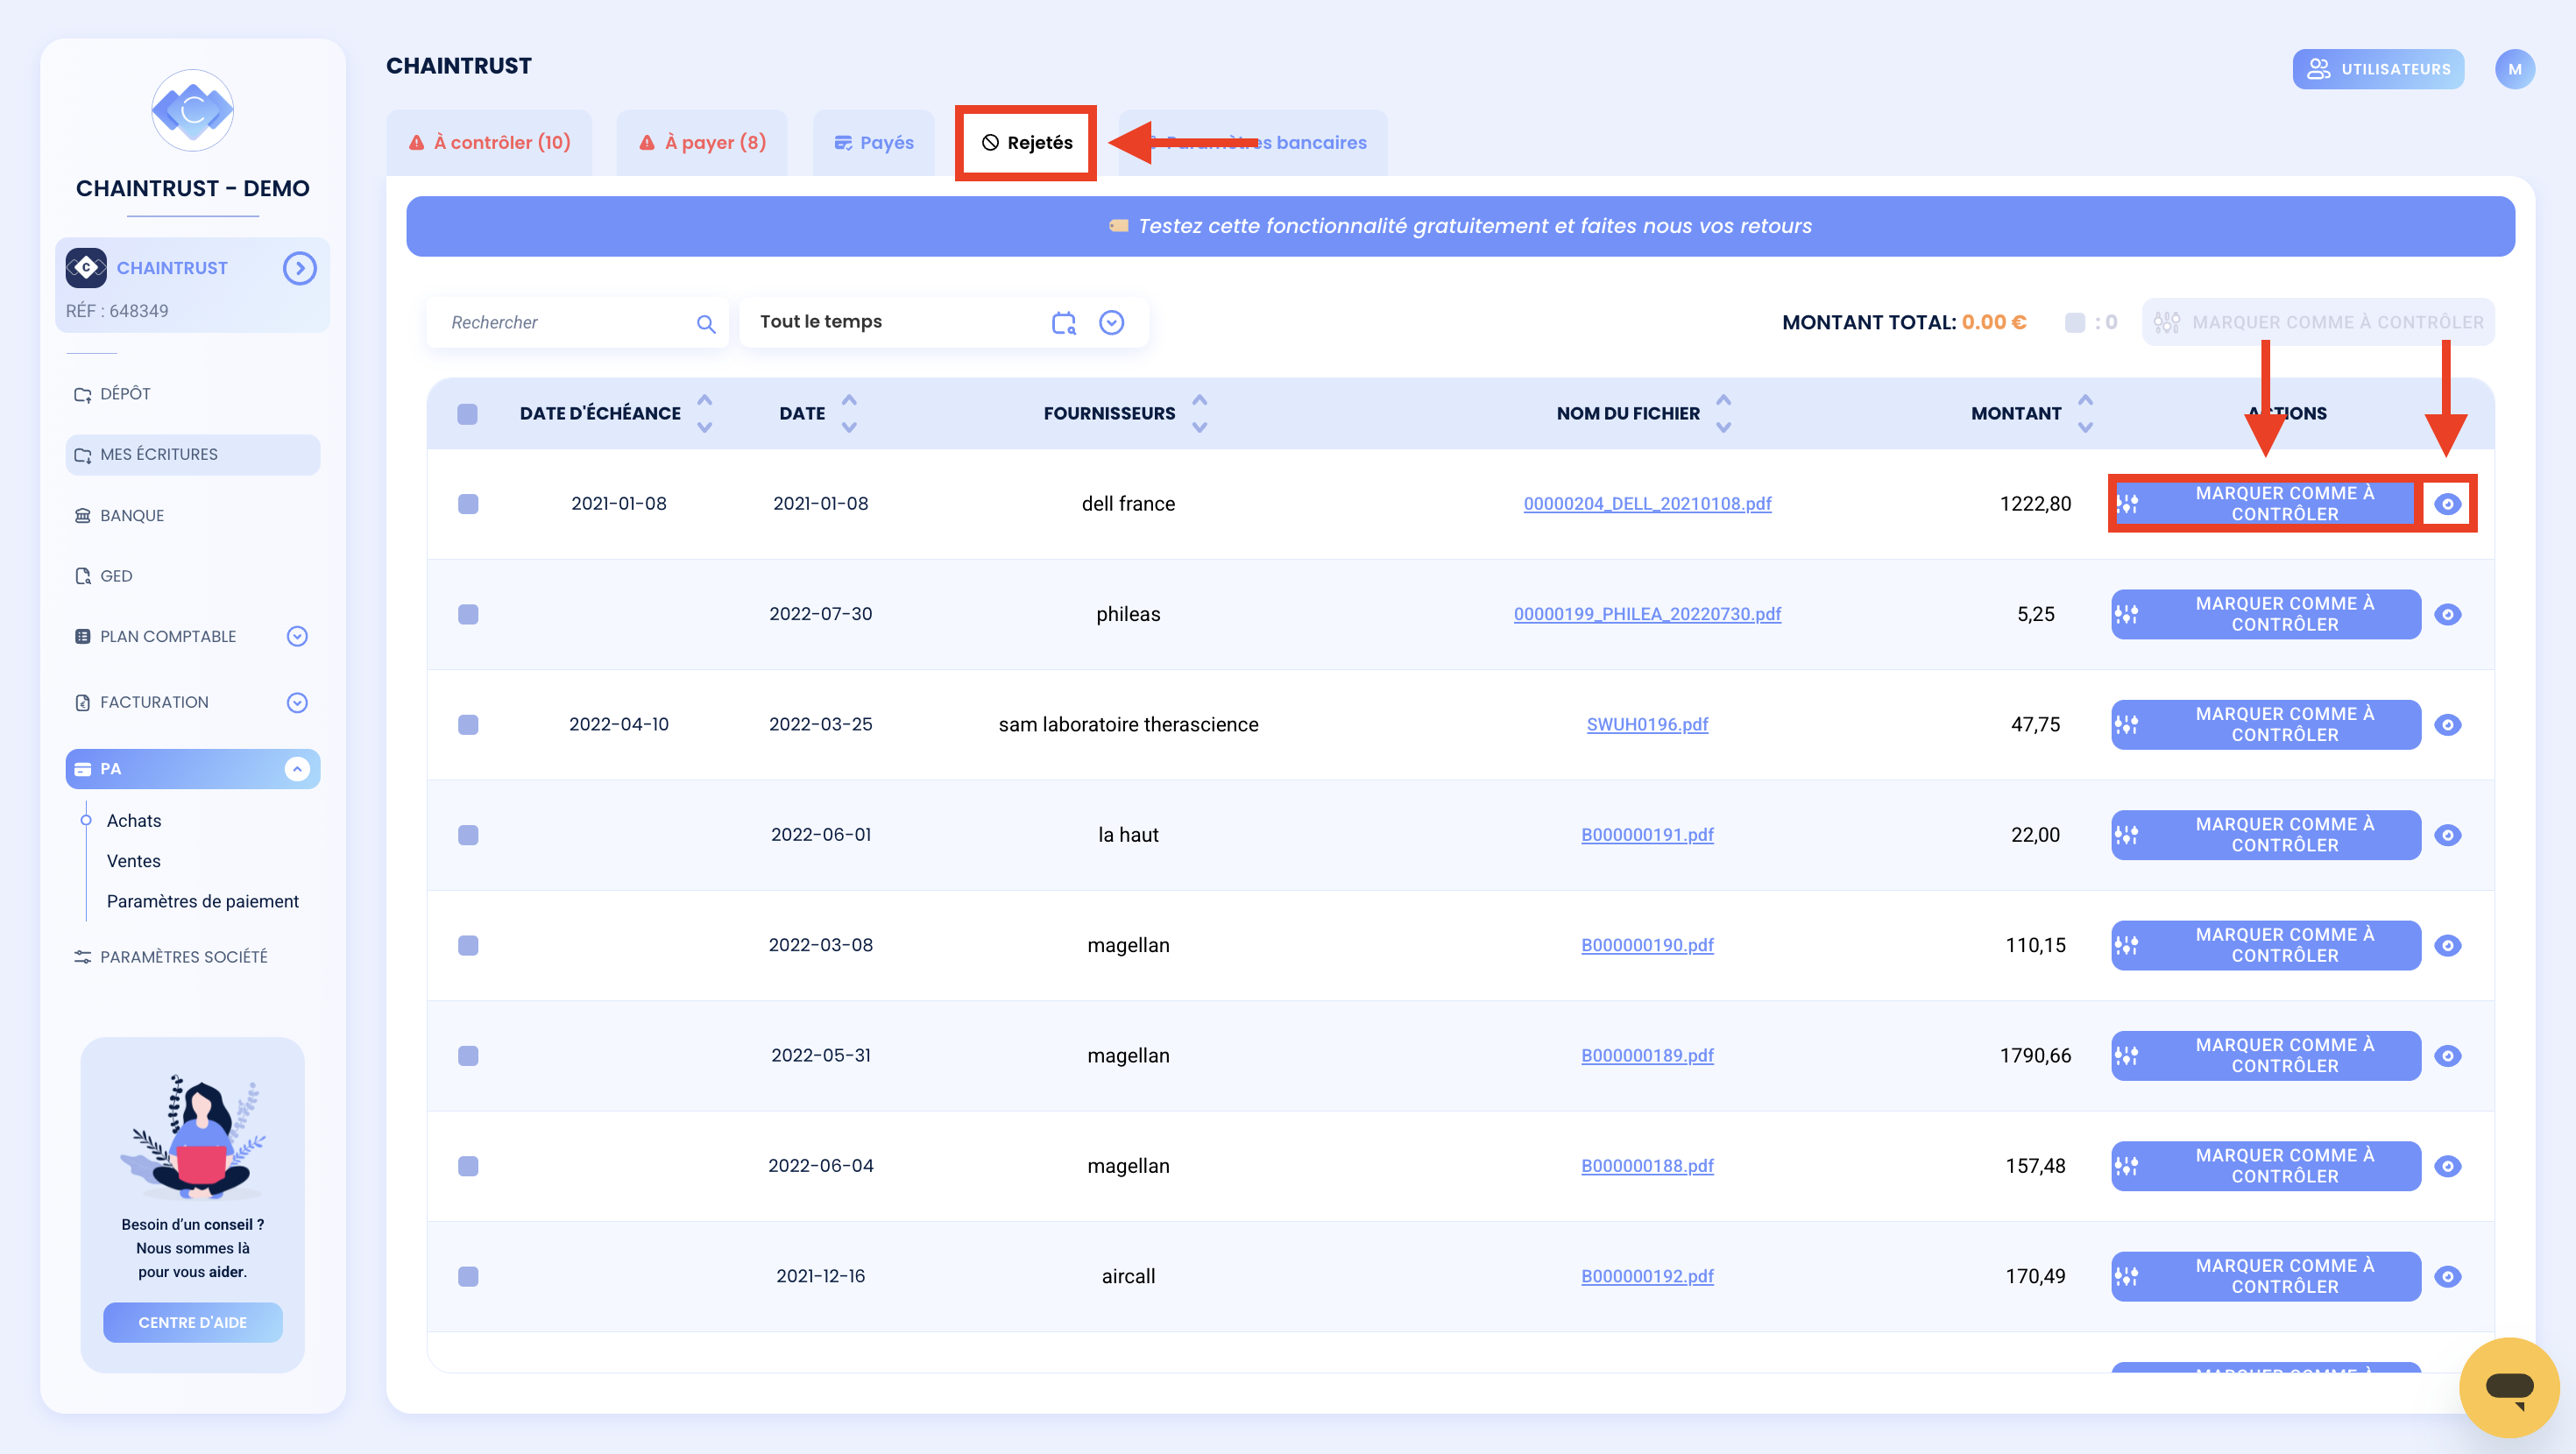
Task: Switch to the À payer (8) tab
Action: pyautogui.click(x=702, y=143)
